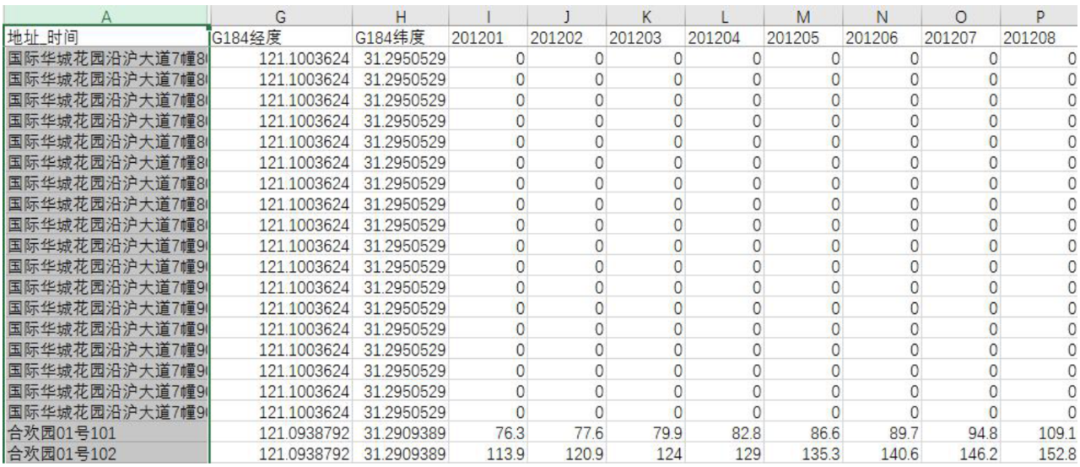The height and width of the screenshot is (467, 1080).
Task: Select the cell containing 86.6
Action: [x=803, y=433]
